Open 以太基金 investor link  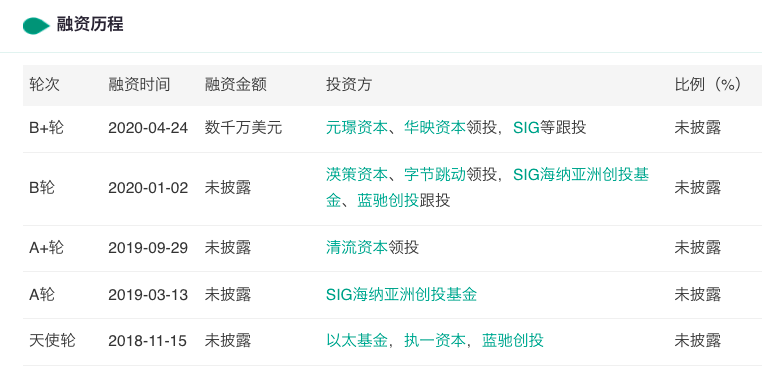pyautogui.click(x=357, y=340)
